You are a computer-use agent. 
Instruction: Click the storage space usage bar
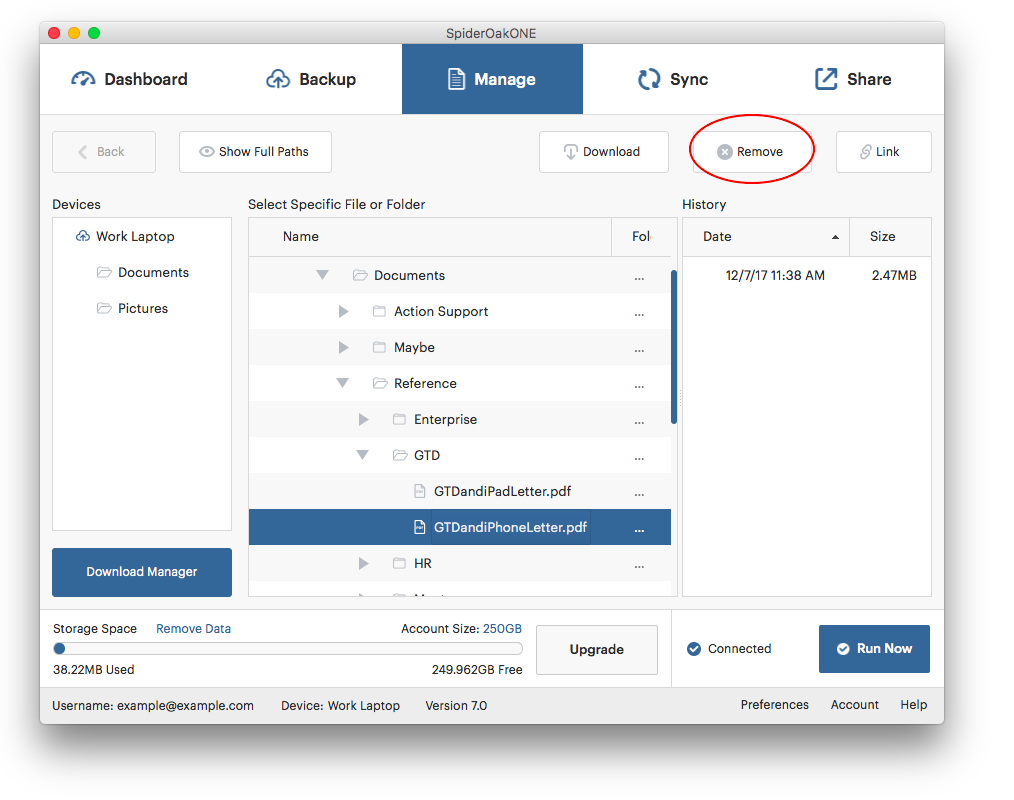(288, 649)
